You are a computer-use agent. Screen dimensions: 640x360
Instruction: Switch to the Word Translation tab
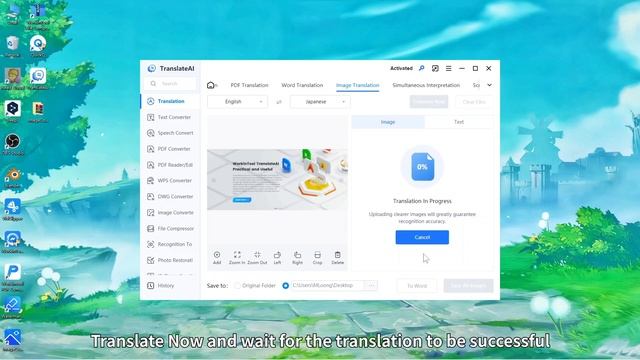click(302, 85)
